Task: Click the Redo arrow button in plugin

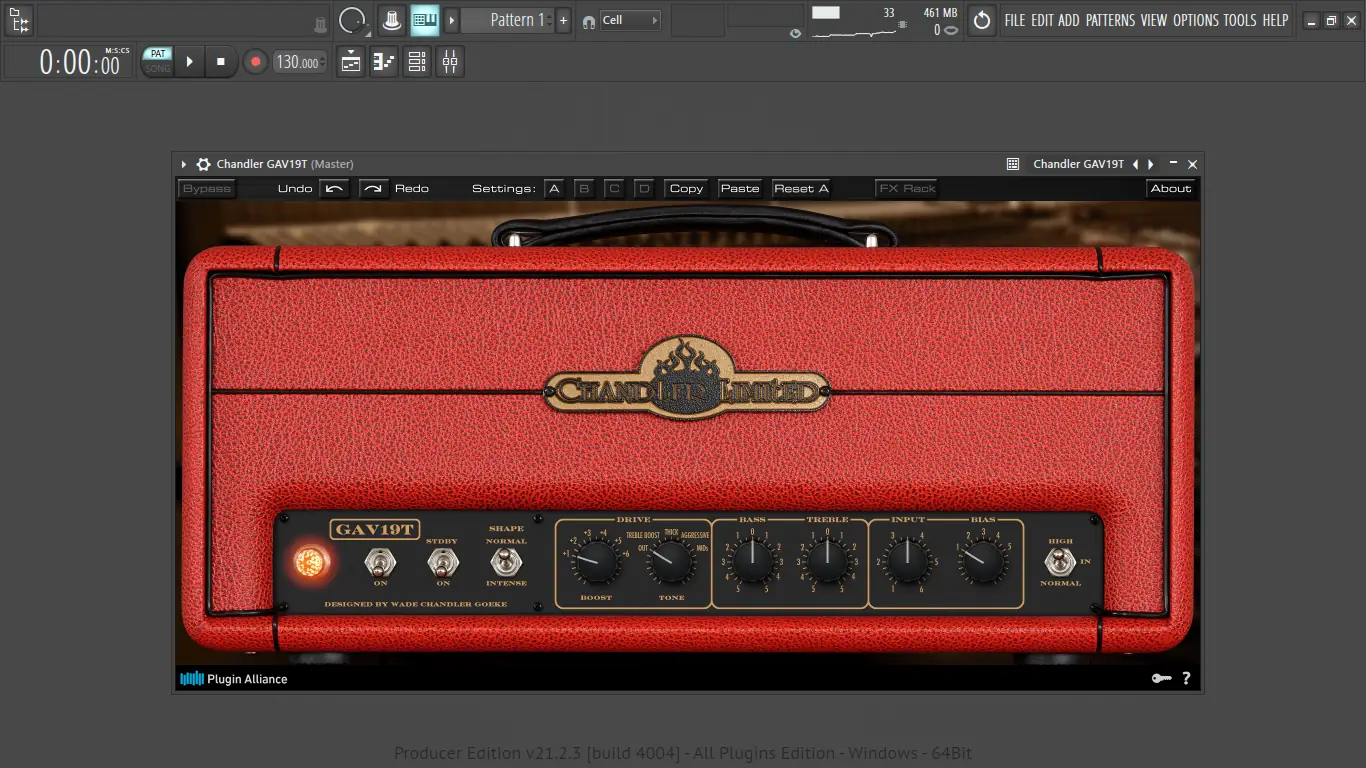Action: click(x=374, y=188)
